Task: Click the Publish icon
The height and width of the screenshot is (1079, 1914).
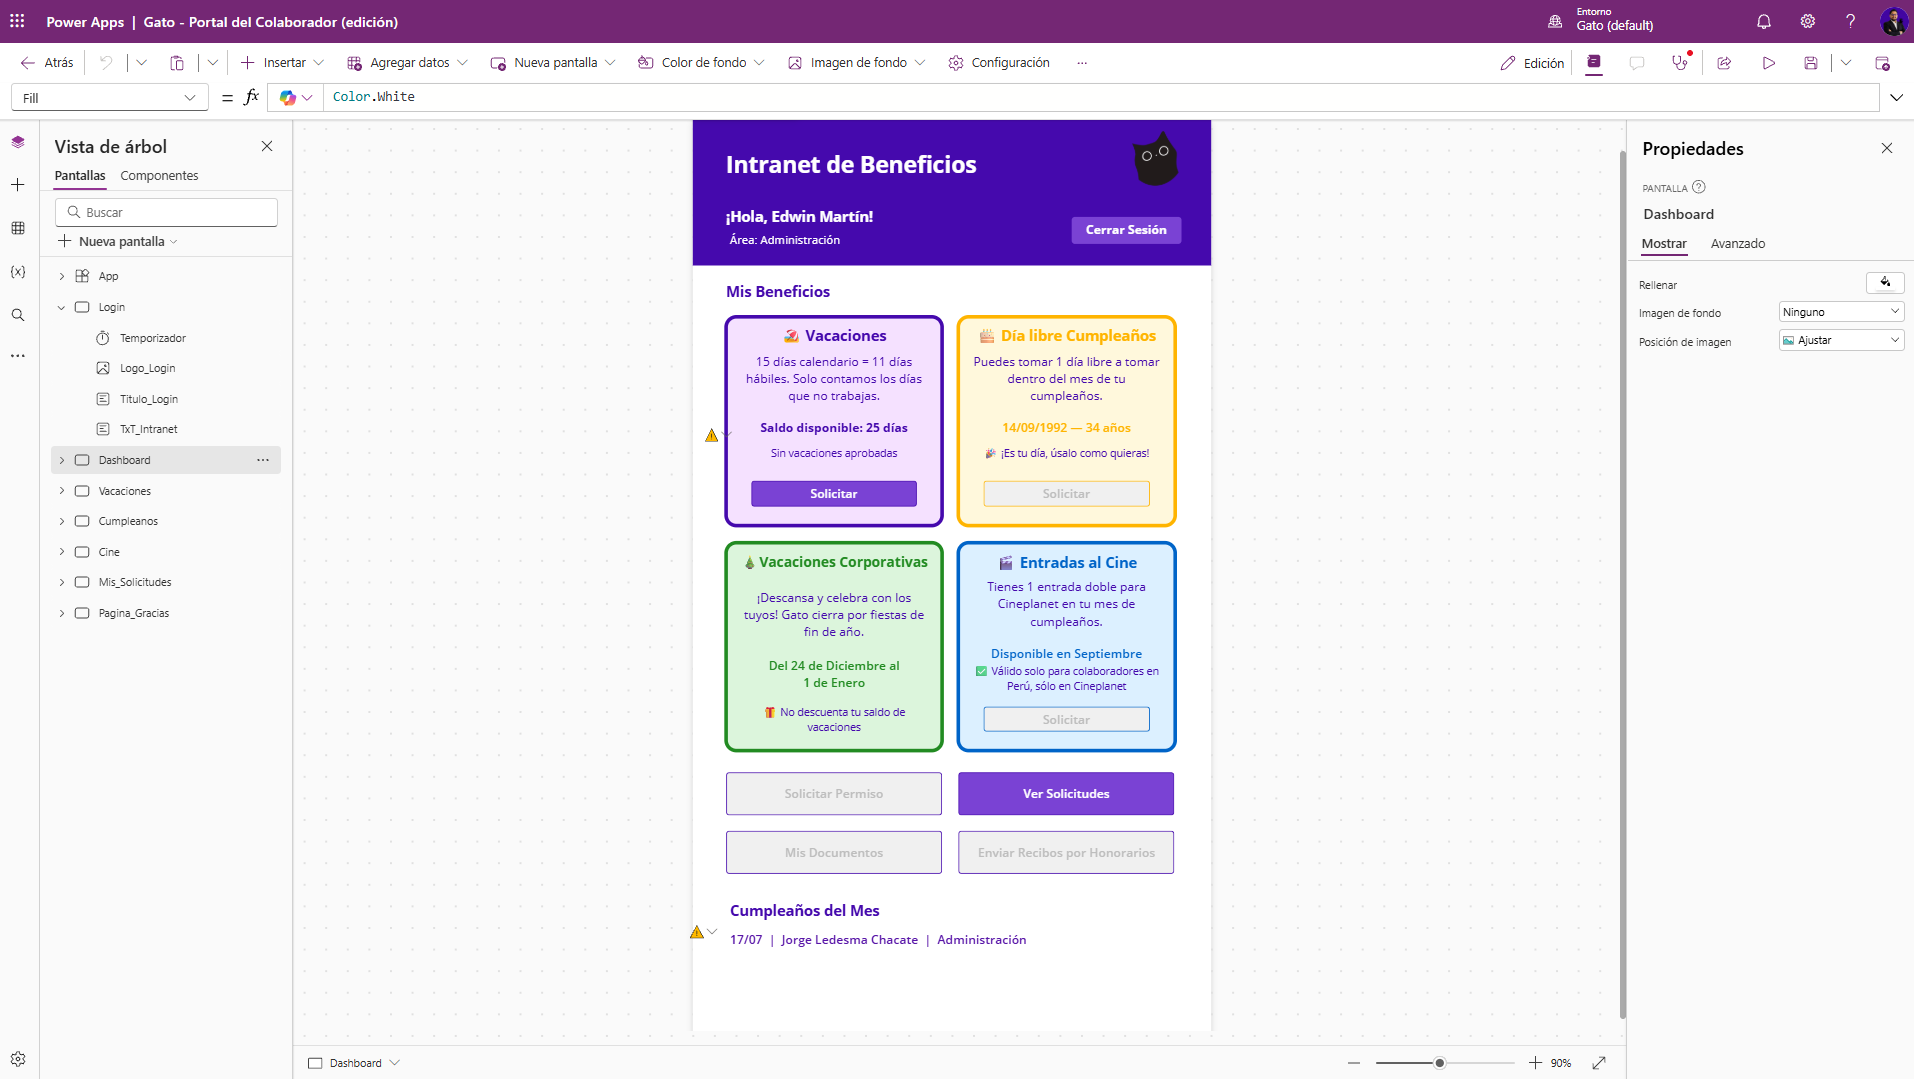Action: click(1882, 62)
